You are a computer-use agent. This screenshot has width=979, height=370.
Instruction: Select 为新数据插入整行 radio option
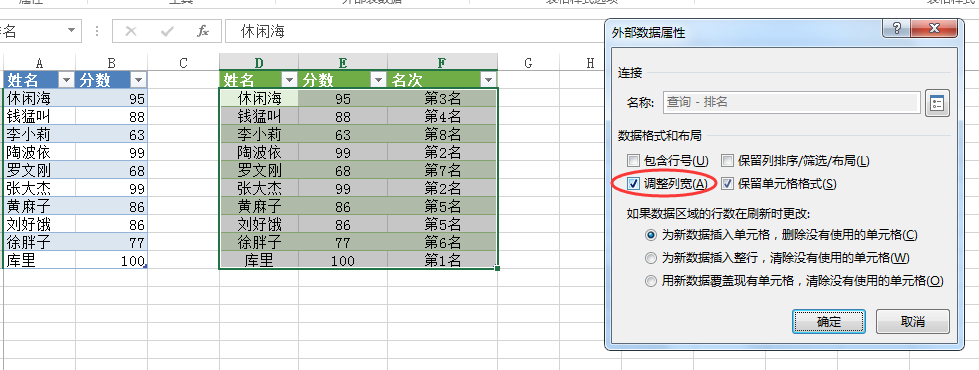(651, 258)
